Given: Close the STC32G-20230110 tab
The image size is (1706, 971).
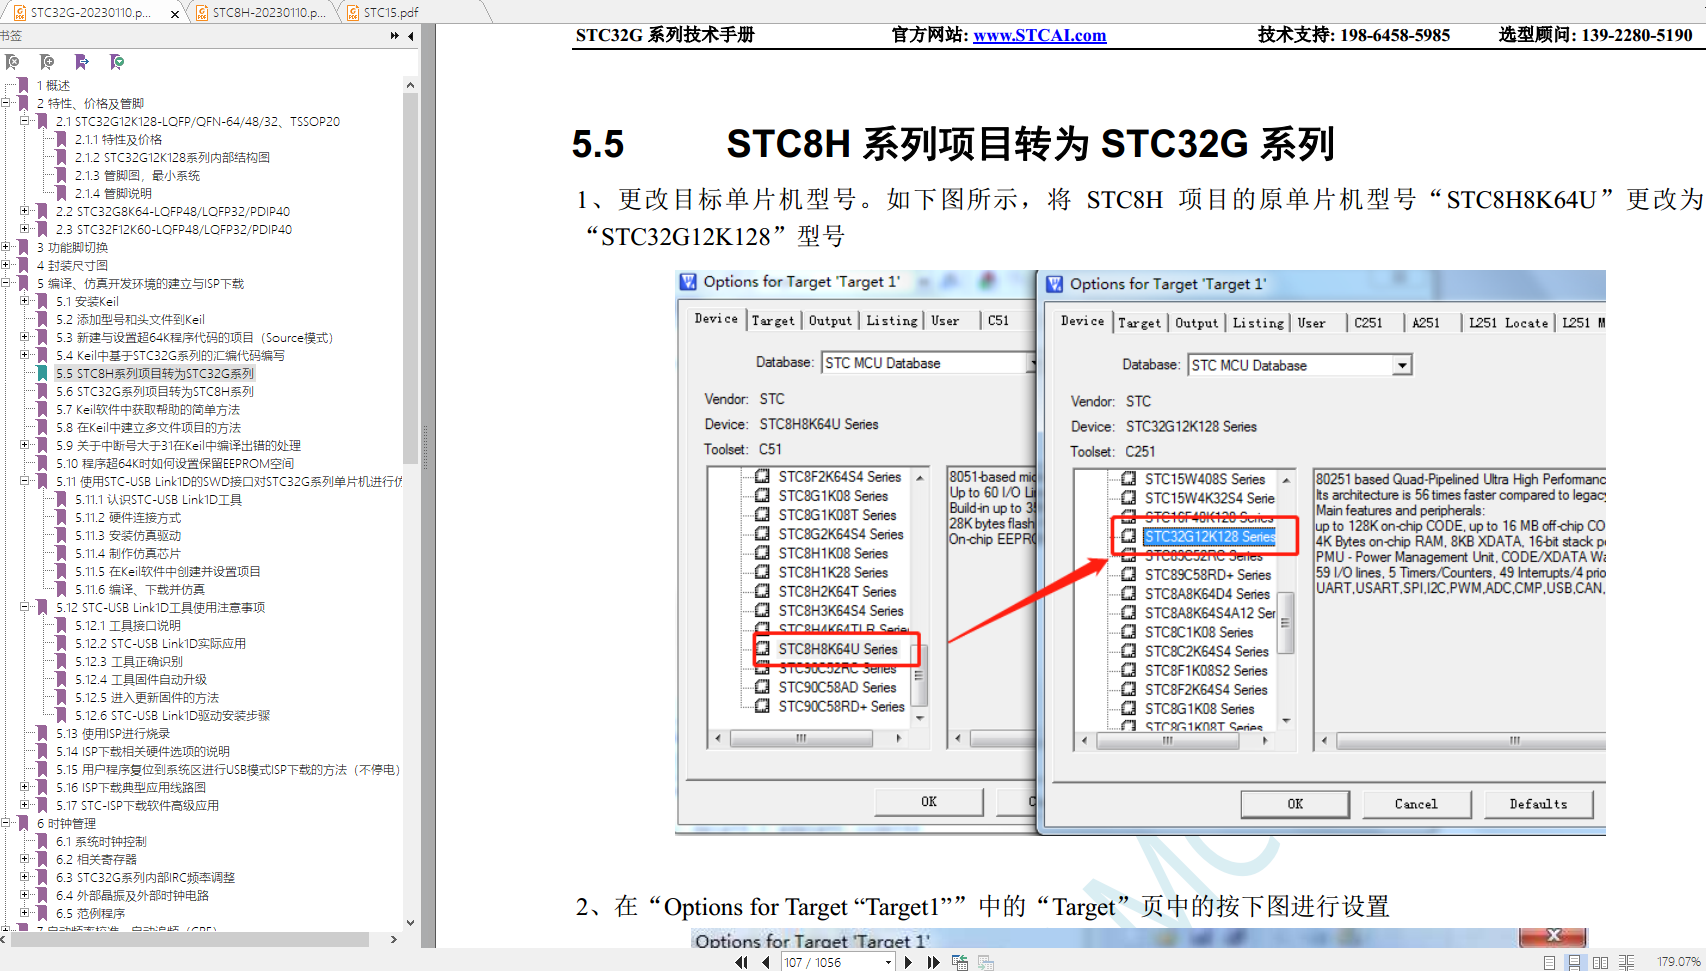Looking at the screenshot, I should coord(175,13).
